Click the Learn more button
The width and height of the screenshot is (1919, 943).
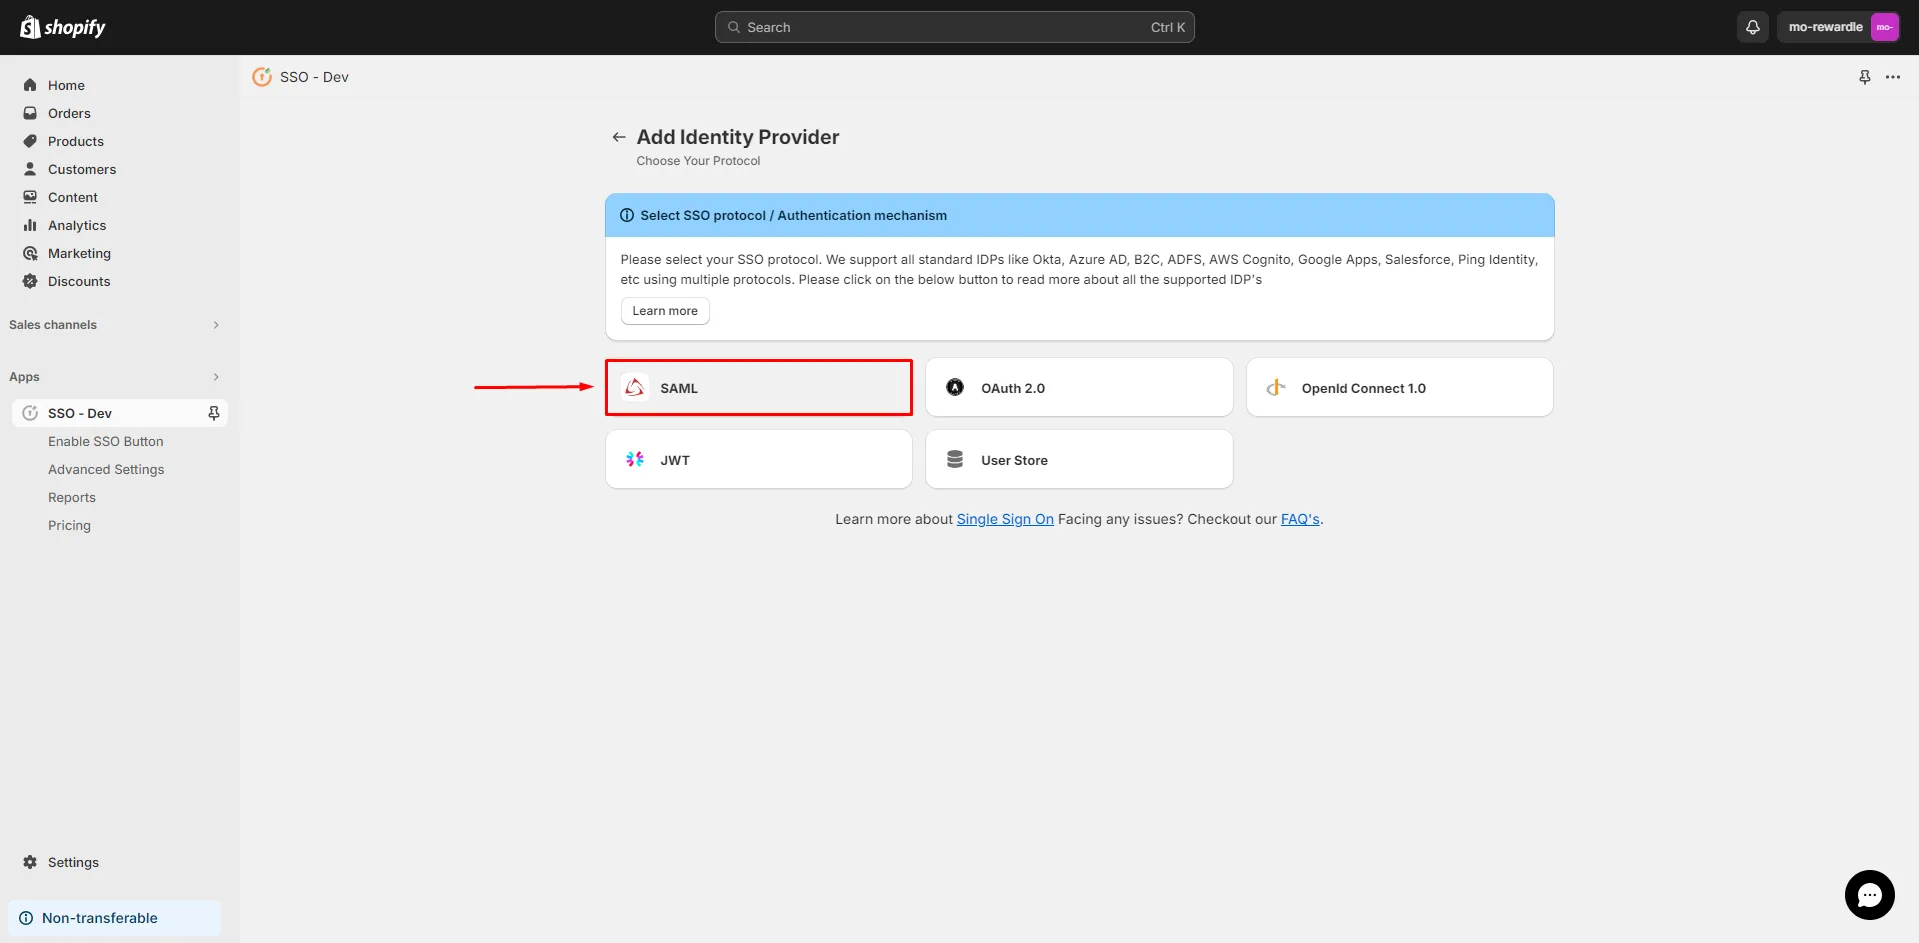click(x=665, y=311)
